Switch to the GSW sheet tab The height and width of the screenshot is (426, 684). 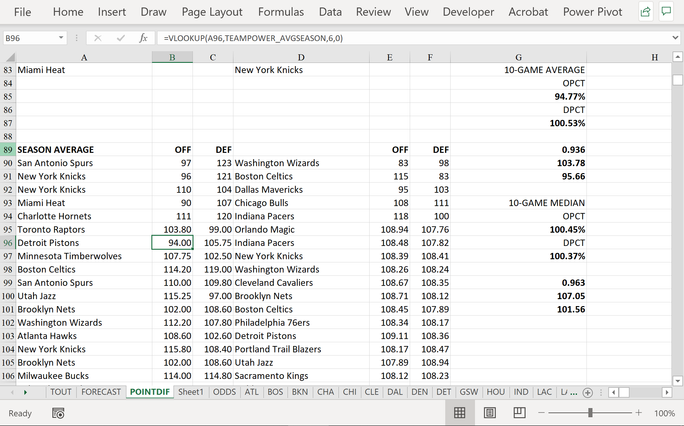click(x=469, y=392)
